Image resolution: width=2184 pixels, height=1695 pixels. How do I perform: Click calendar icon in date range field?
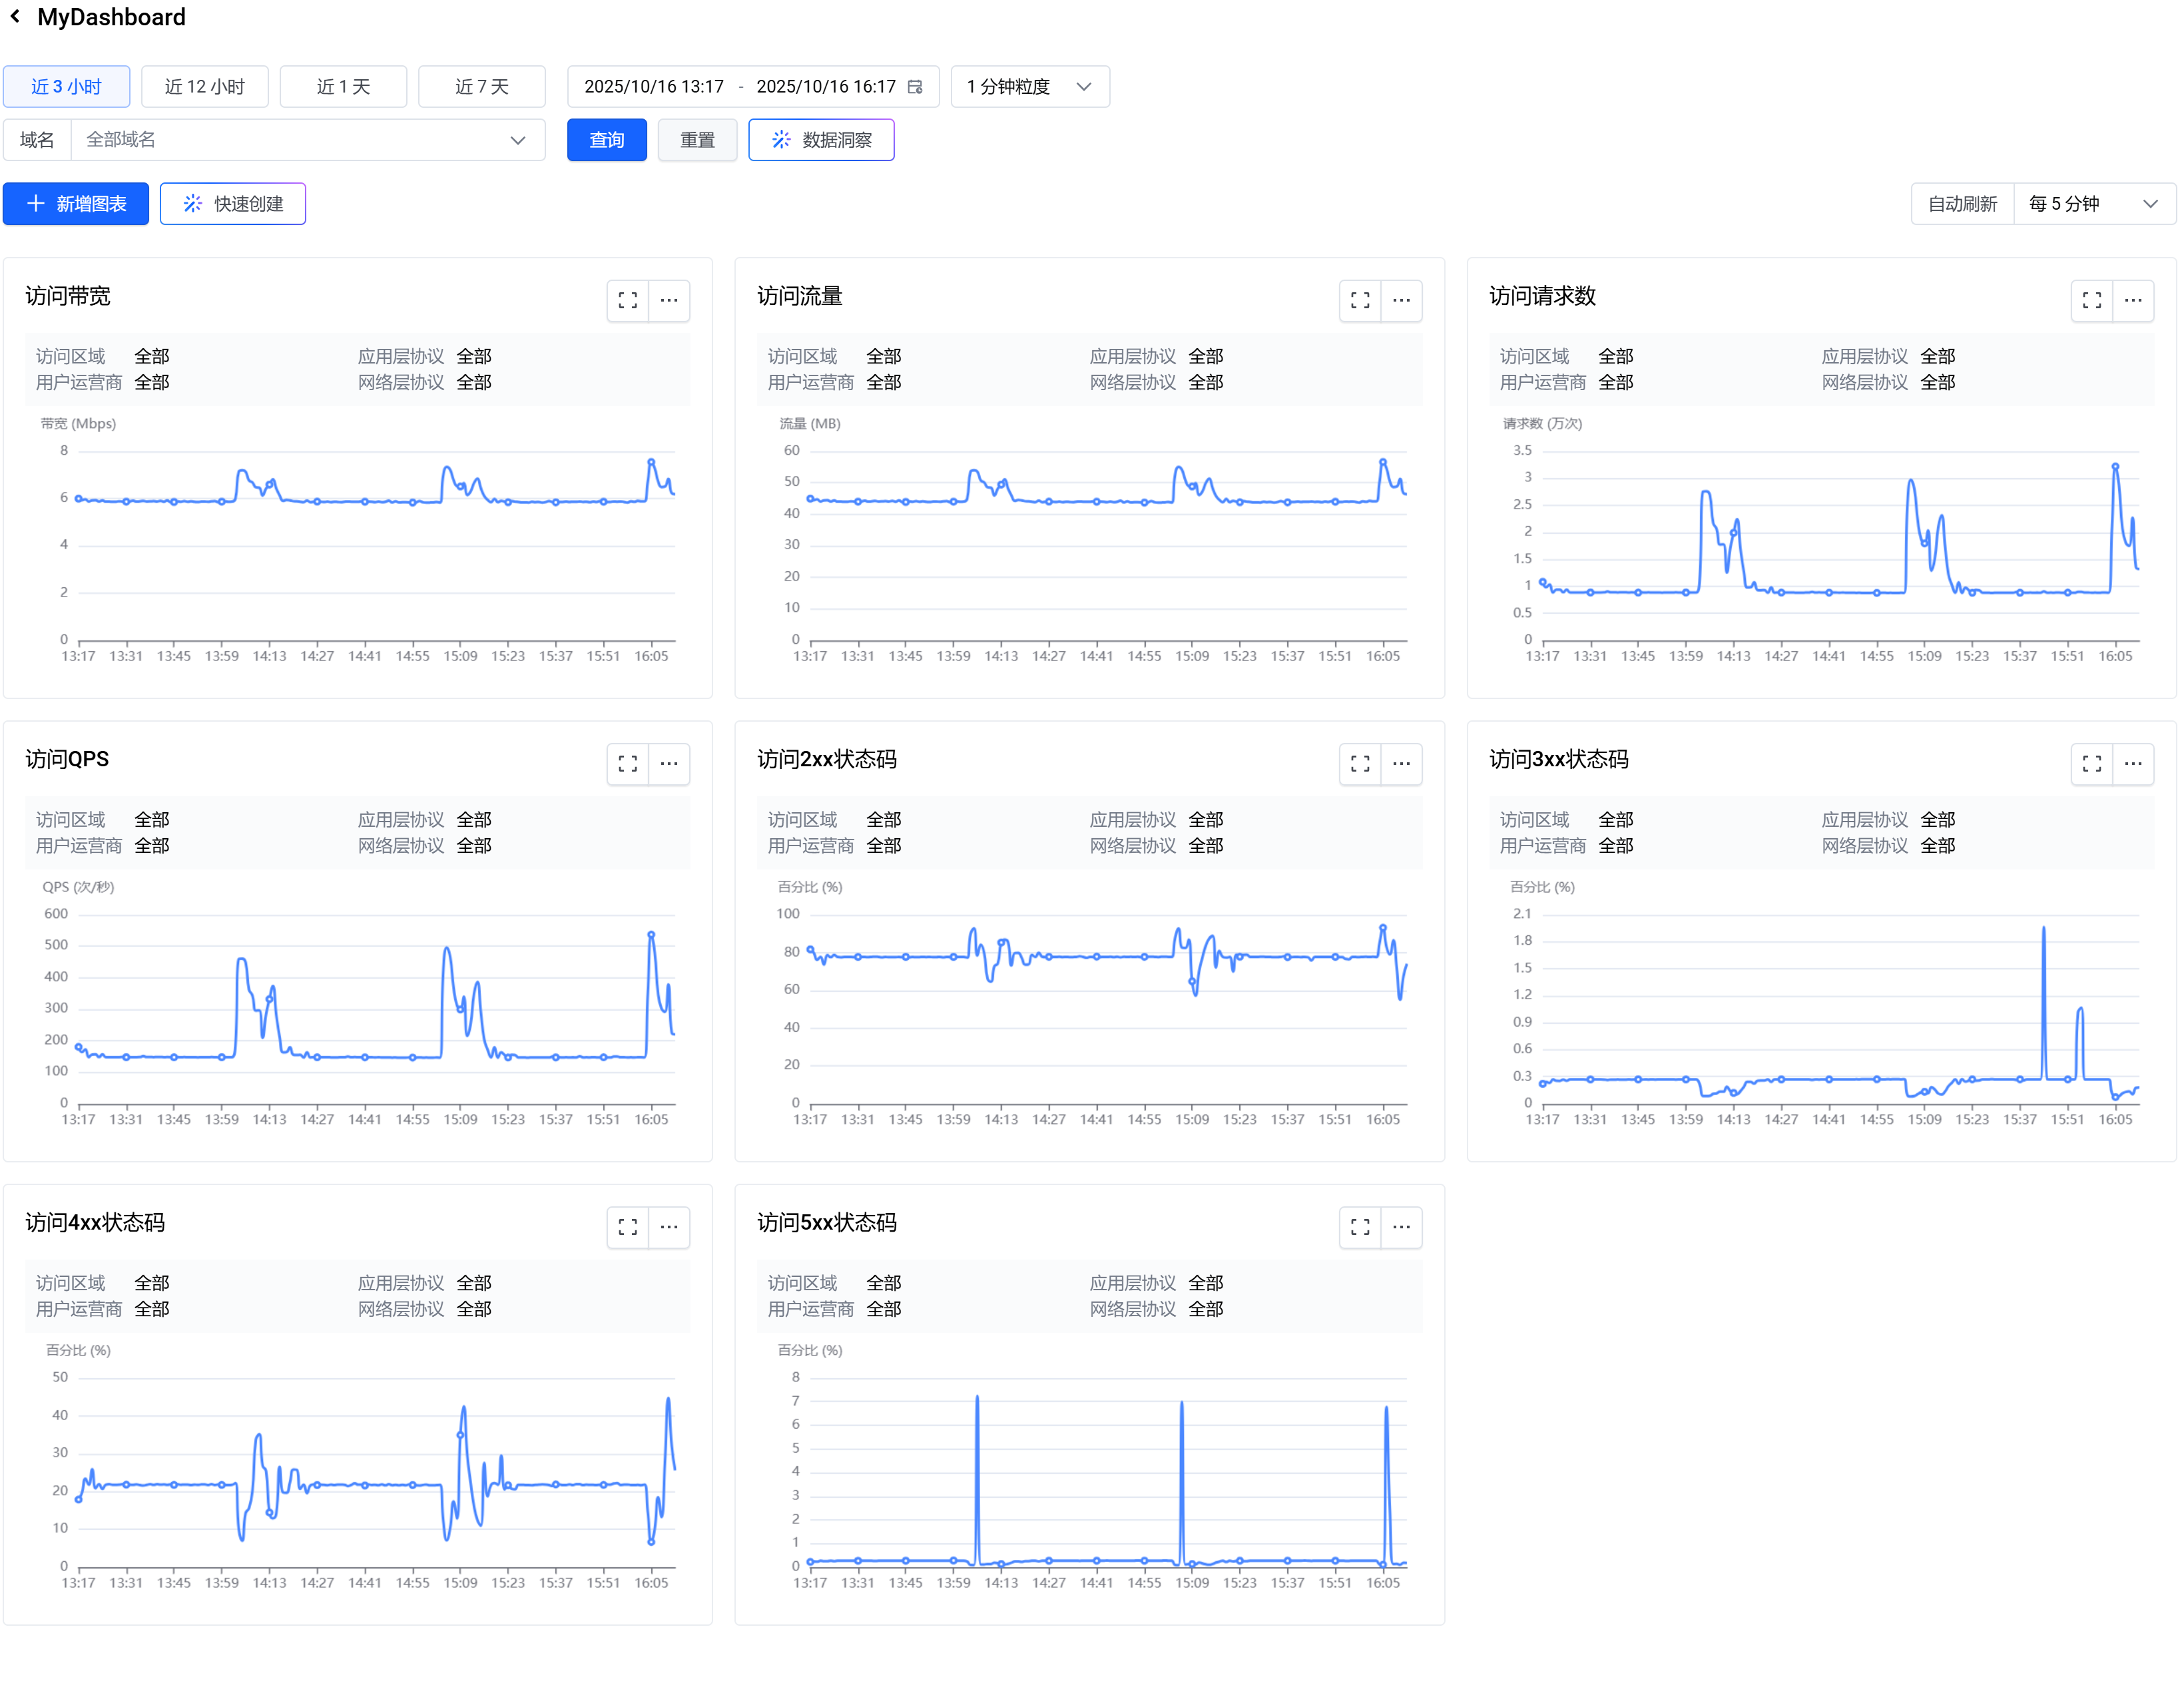pyautogui.click(x=914, y=87)
